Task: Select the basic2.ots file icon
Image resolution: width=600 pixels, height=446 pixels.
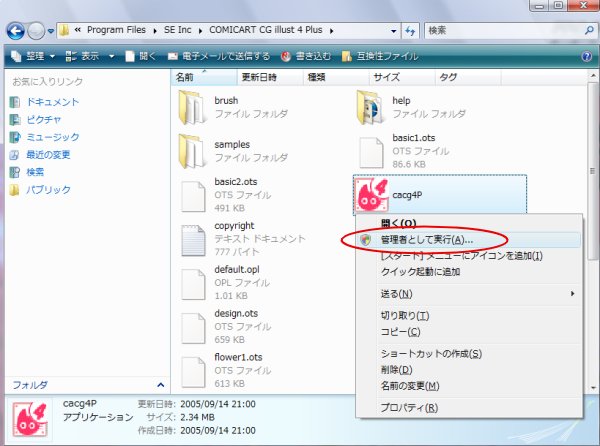Action: [x=193, y=197]
